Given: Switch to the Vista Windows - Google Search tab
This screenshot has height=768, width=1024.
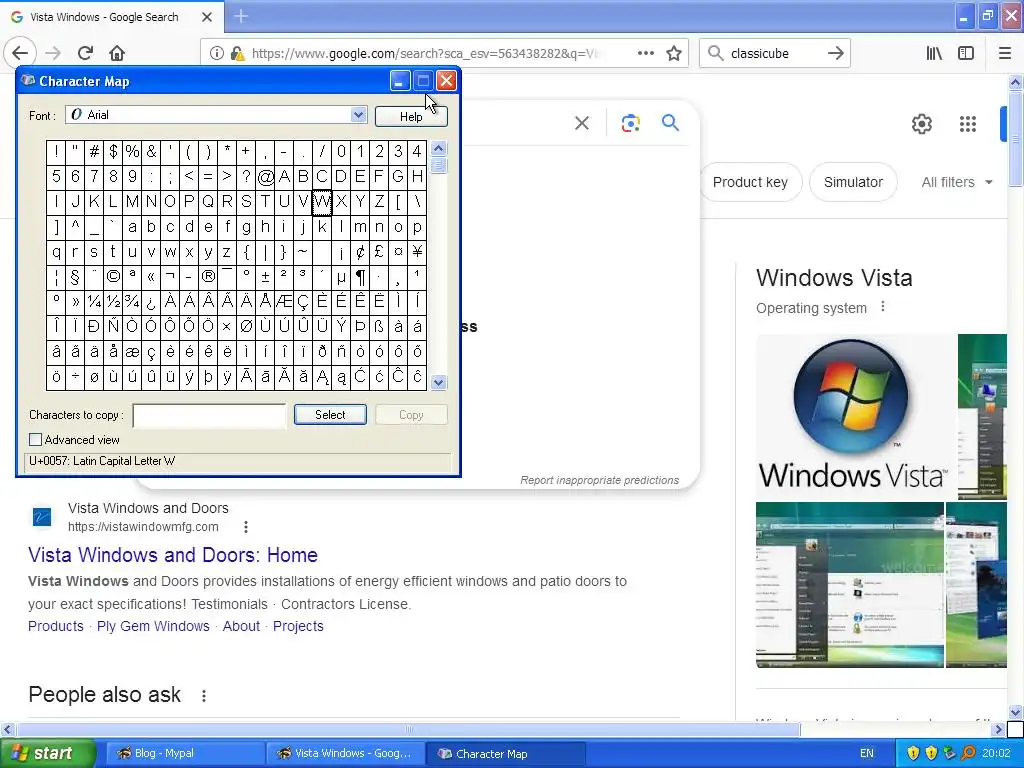Looking at the screenshot, I should coord(104,17).
